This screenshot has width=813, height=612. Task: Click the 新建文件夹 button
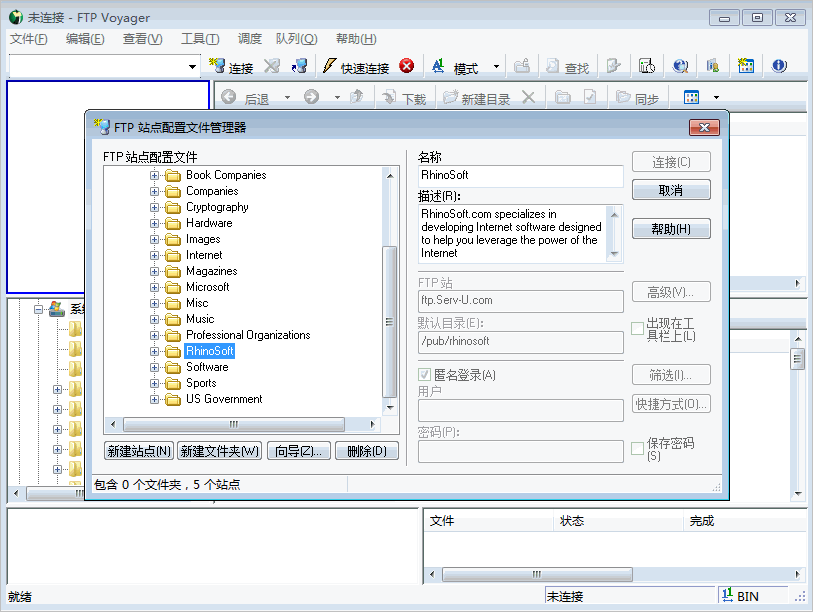pos(219,451)
